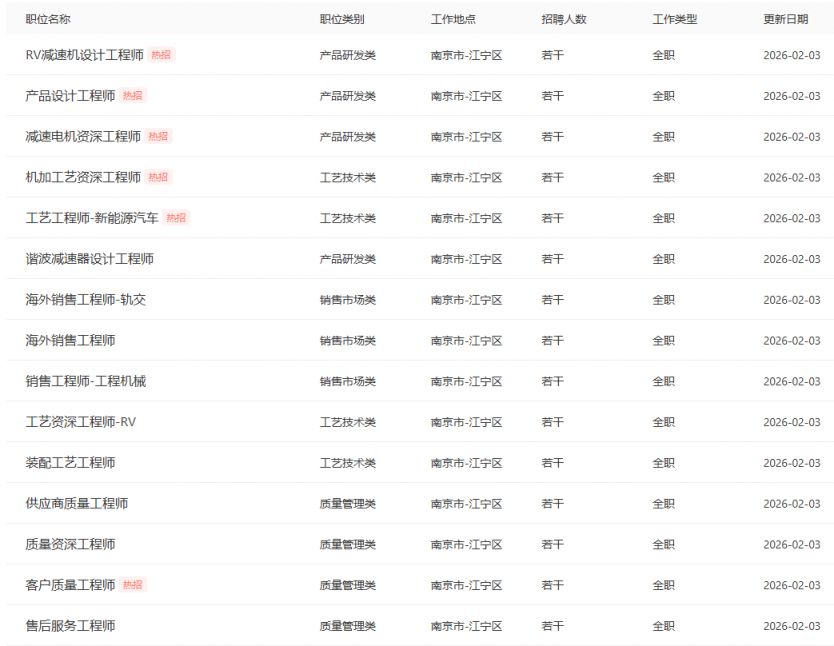This screenshot has width=834, height=646.
Task: Click 南京市-江宁区 in the 工艺资深工程师-RV row
Action: [466, 422]
